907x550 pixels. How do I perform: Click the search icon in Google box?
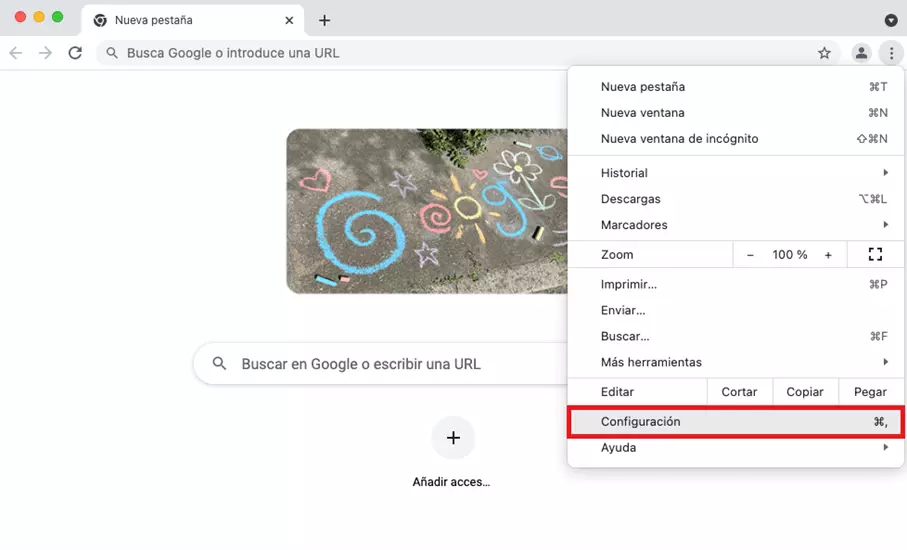[219, 363]
